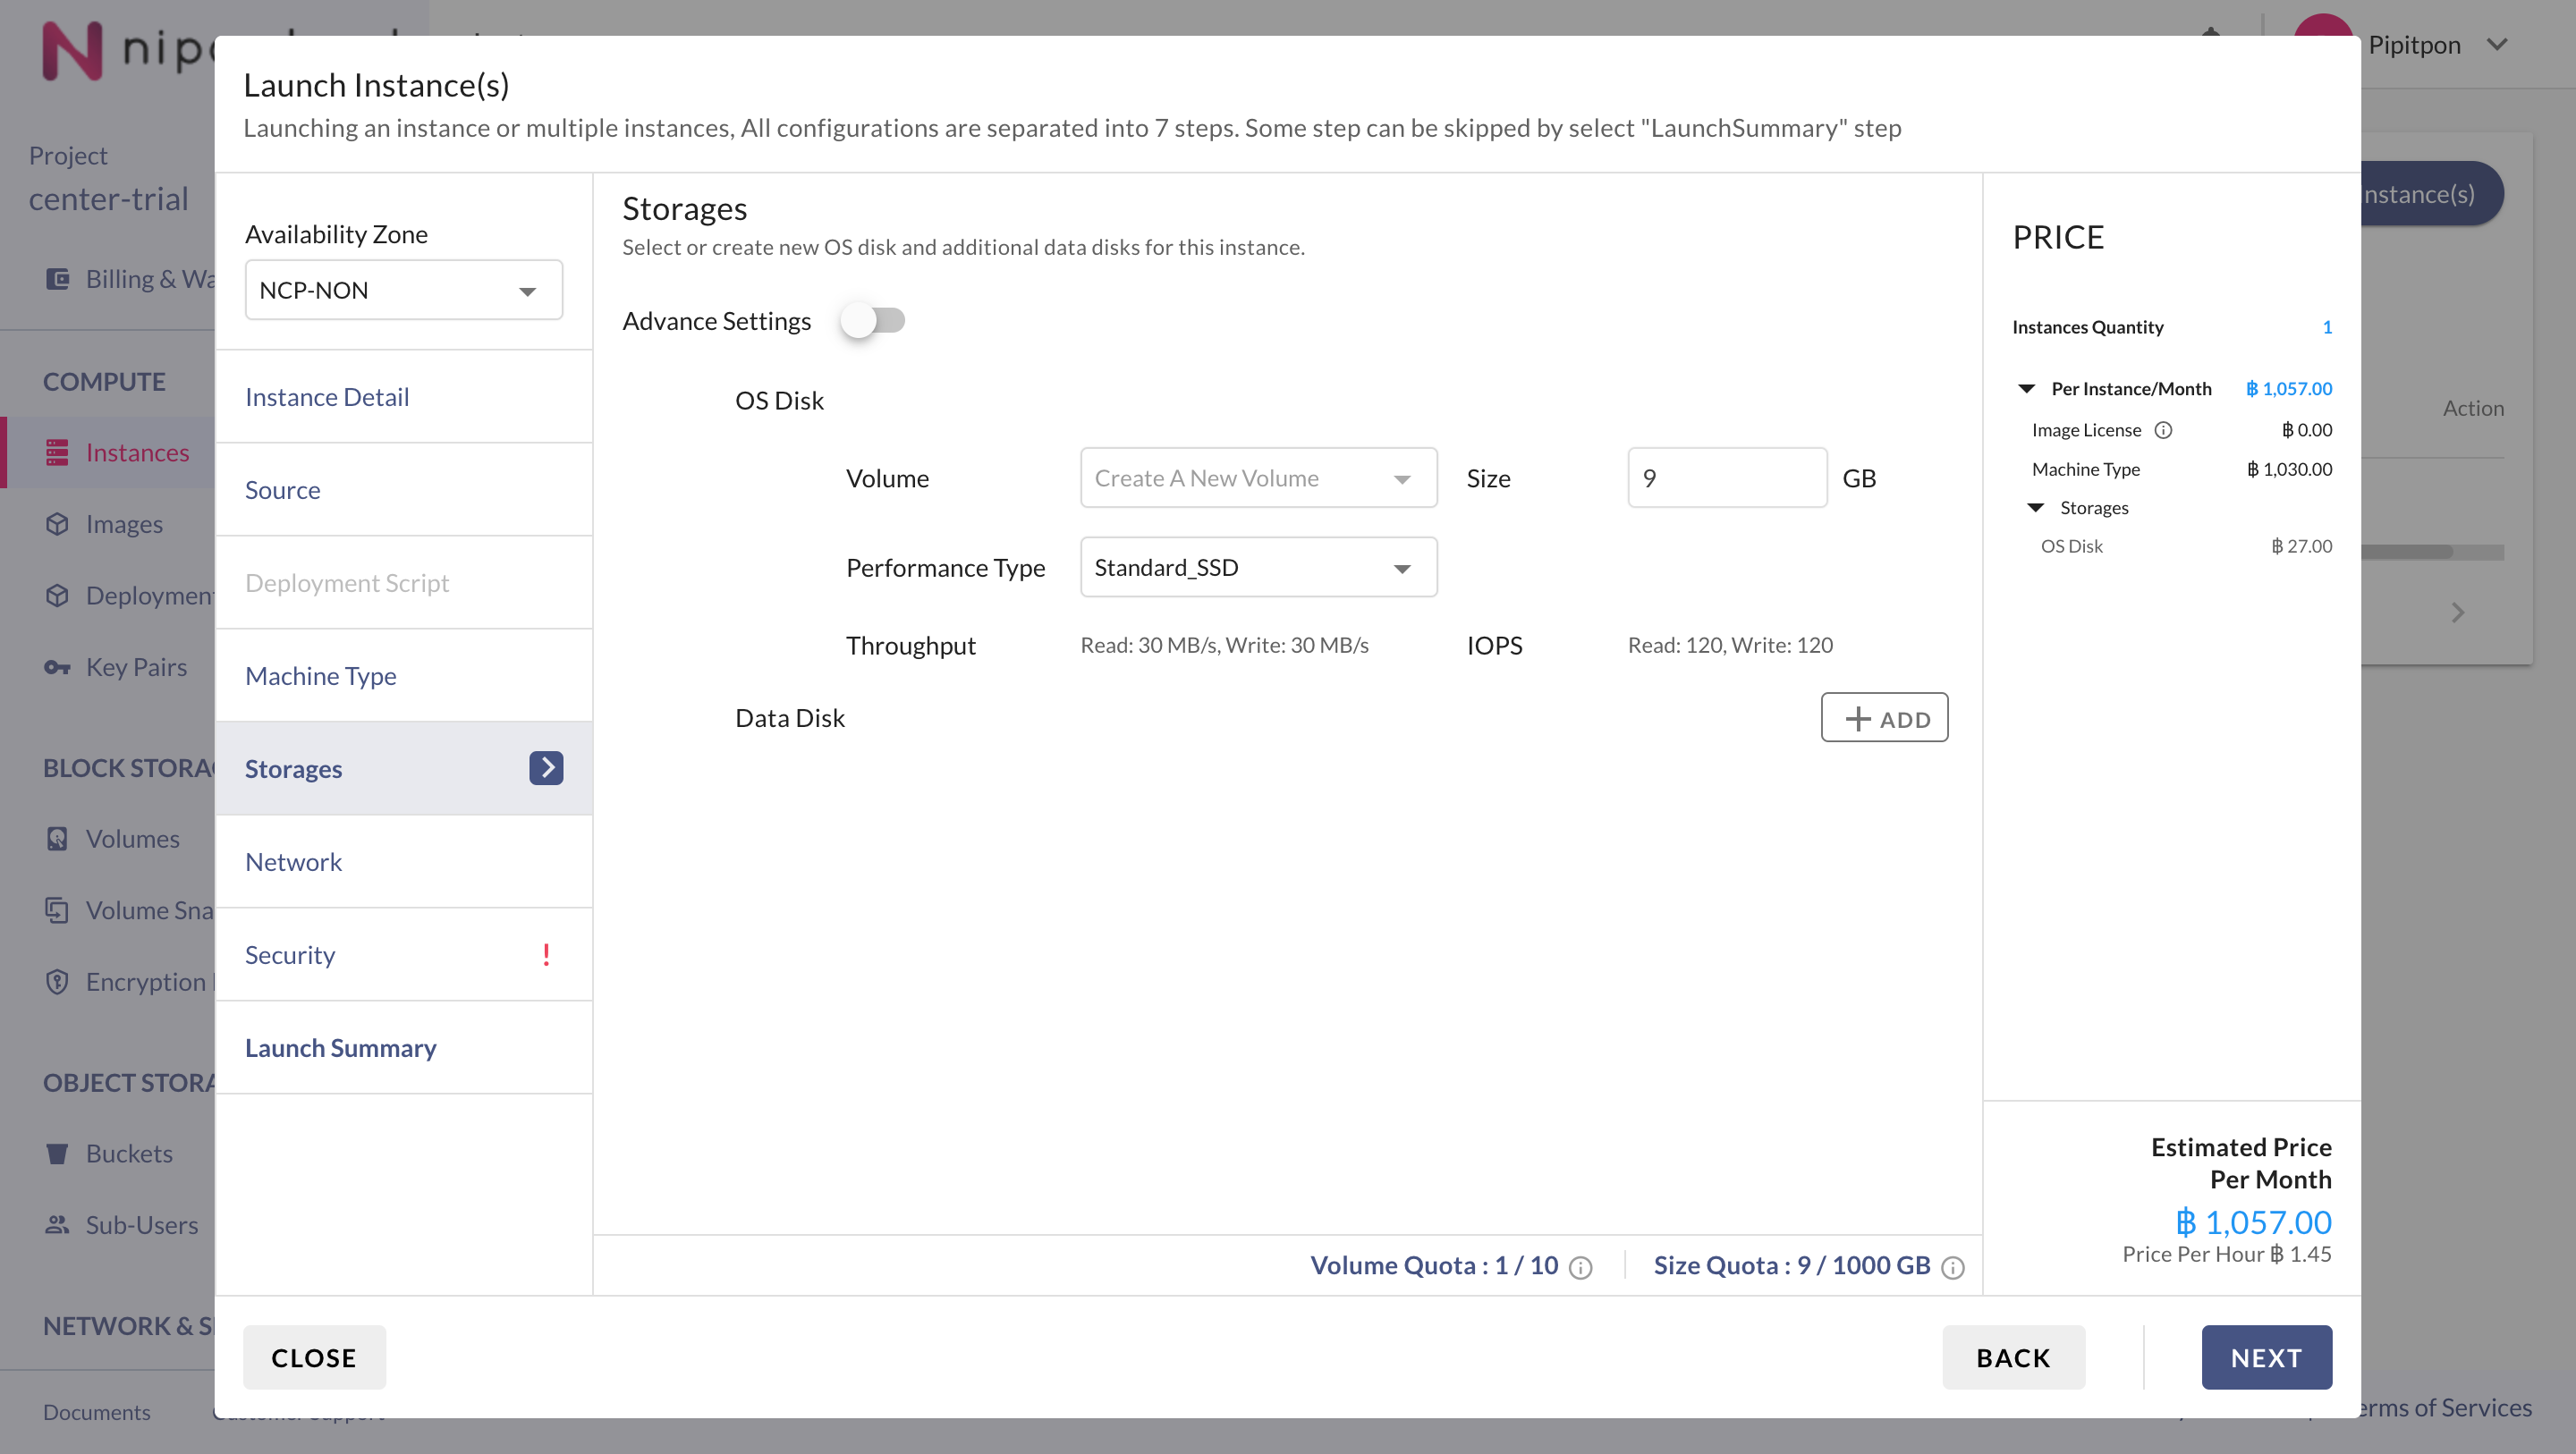Open the Launch Summary step
Screen dimensions: 2576x1454
(403, 1048)
